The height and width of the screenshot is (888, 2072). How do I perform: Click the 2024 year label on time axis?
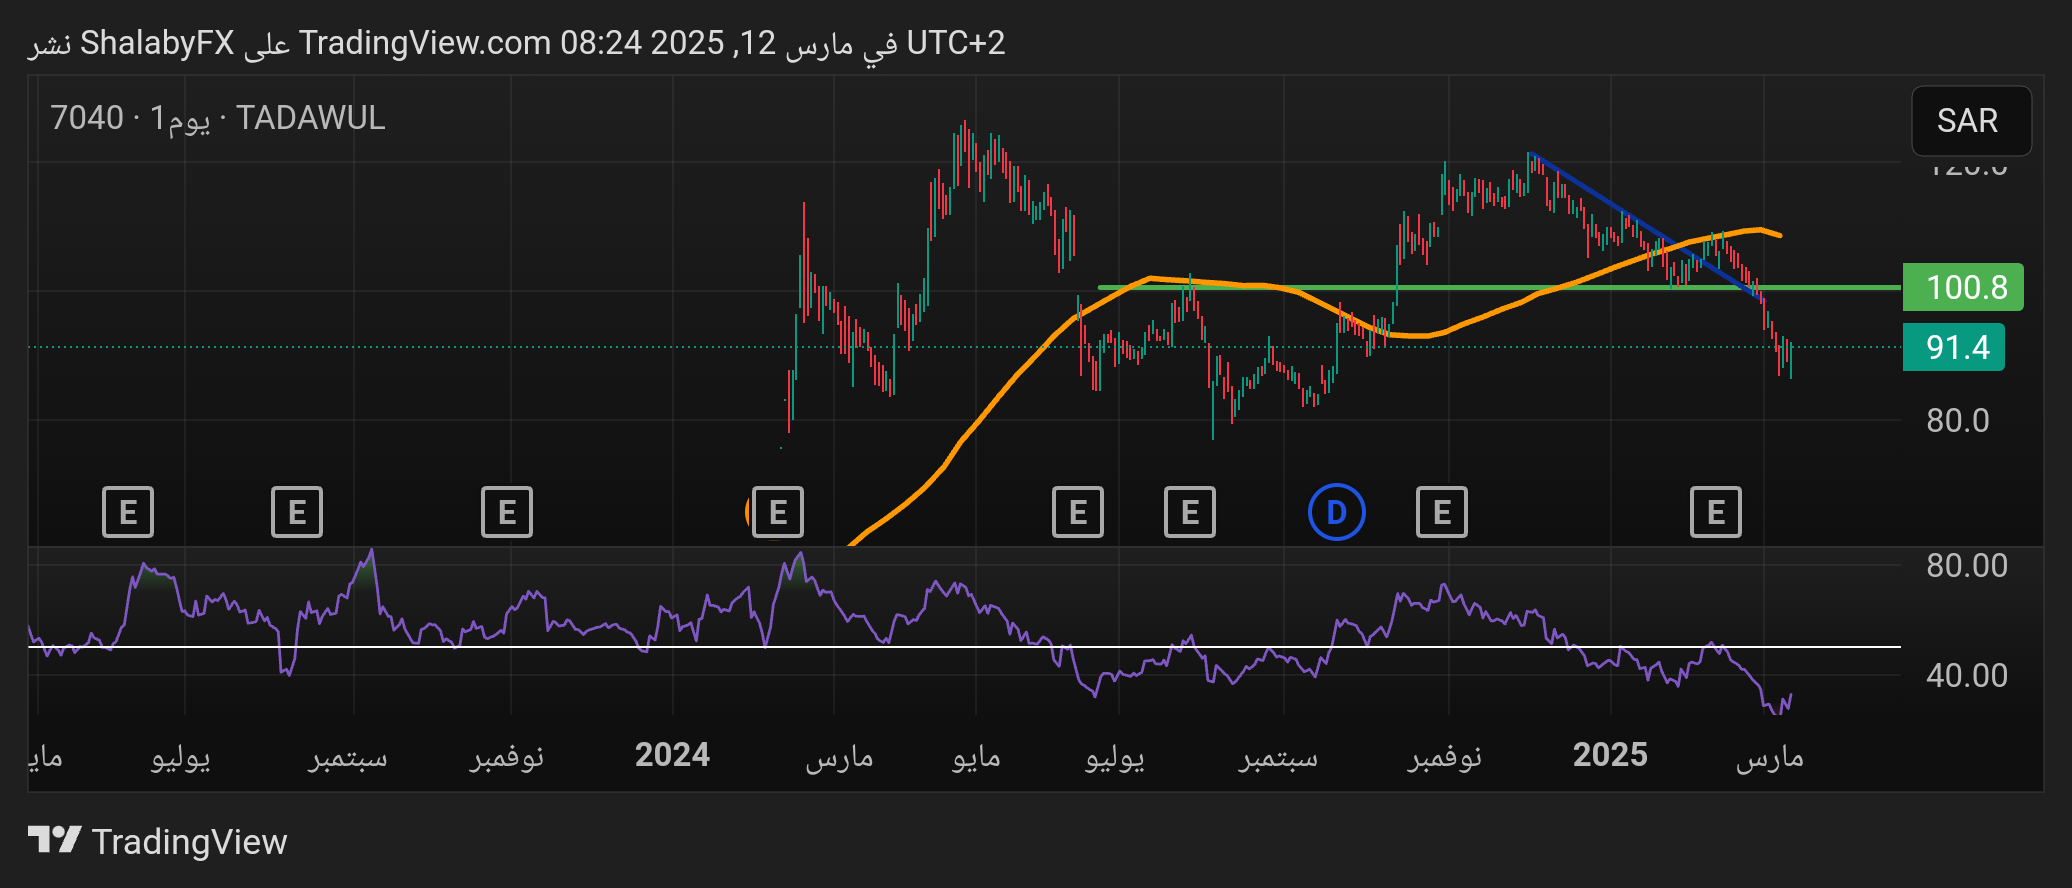click(672, 755)
